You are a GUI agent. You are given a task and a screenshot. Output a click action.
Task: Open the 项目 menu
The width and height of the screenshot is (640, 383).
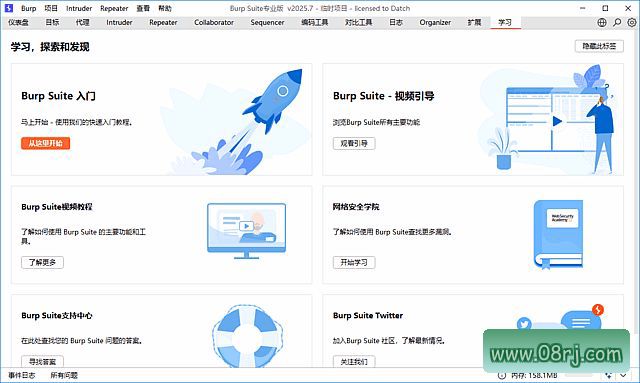51,8
